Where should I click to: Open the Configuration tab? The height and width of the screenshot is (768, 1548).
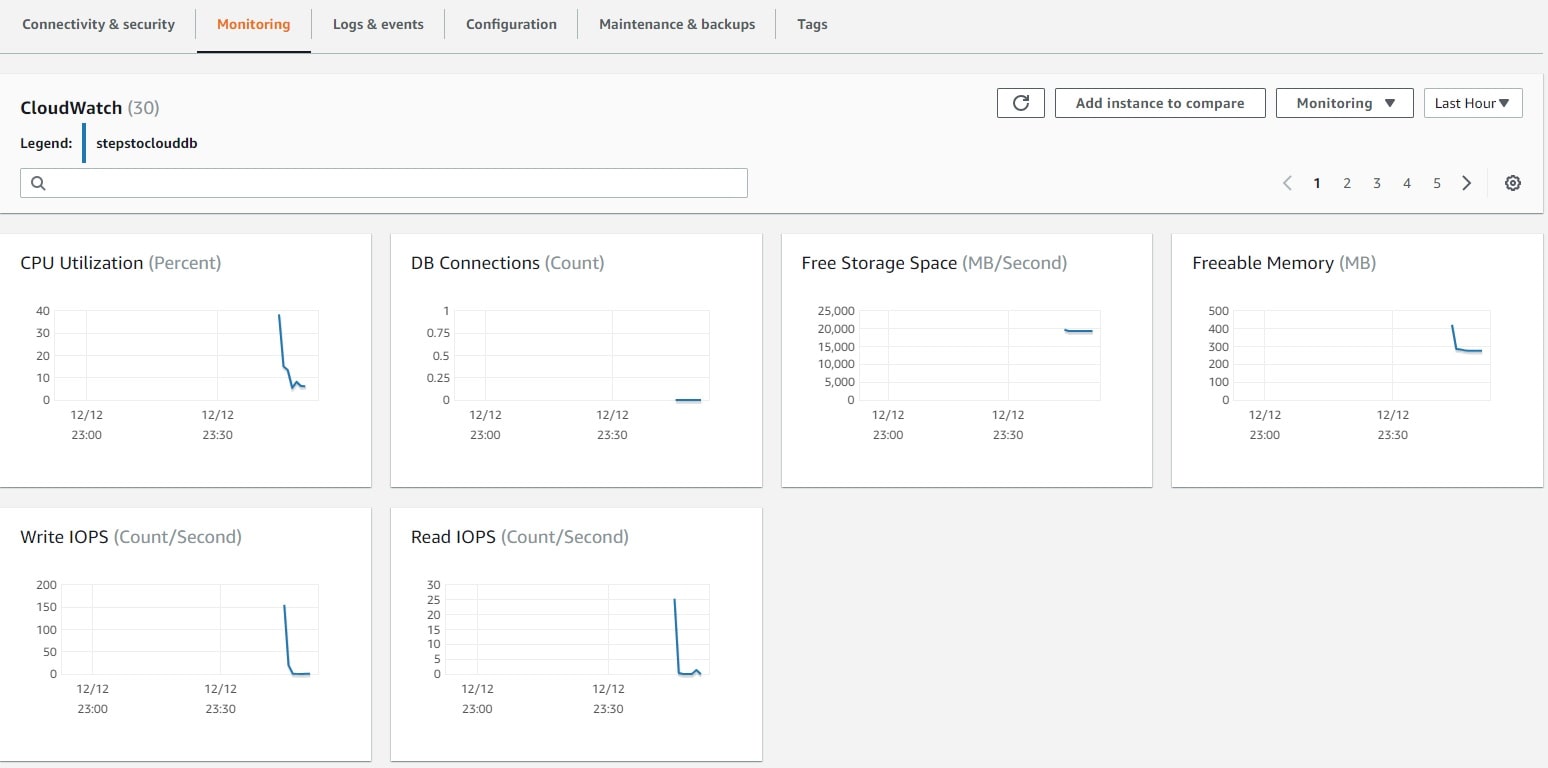pos(511,24)
